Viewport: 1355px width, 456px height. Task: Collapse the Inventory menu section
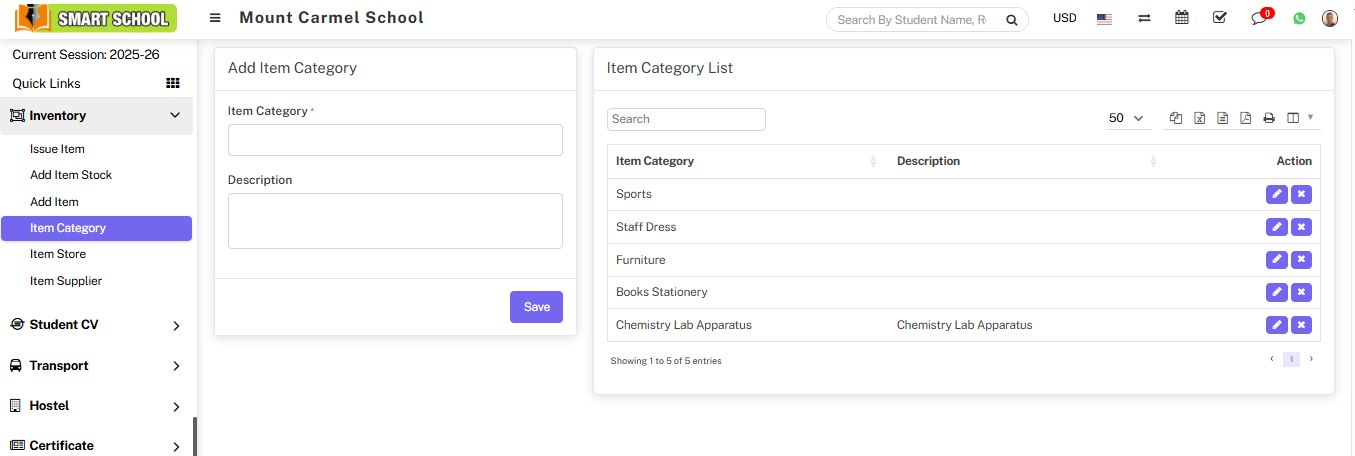(96, 116)
